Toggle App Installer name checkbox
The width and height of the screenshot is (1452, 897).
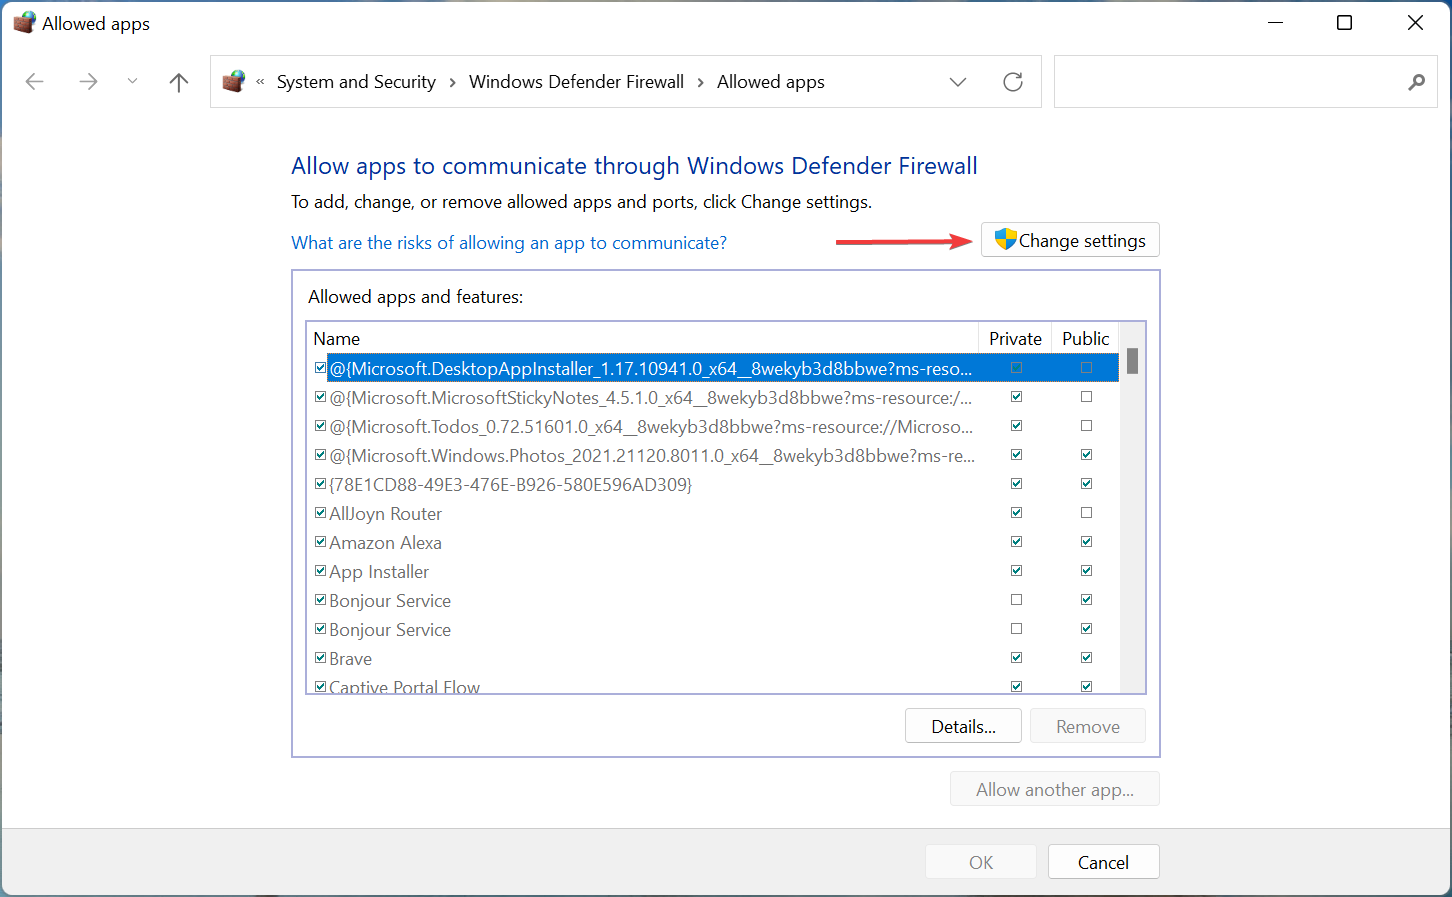(x=320, y=571)
